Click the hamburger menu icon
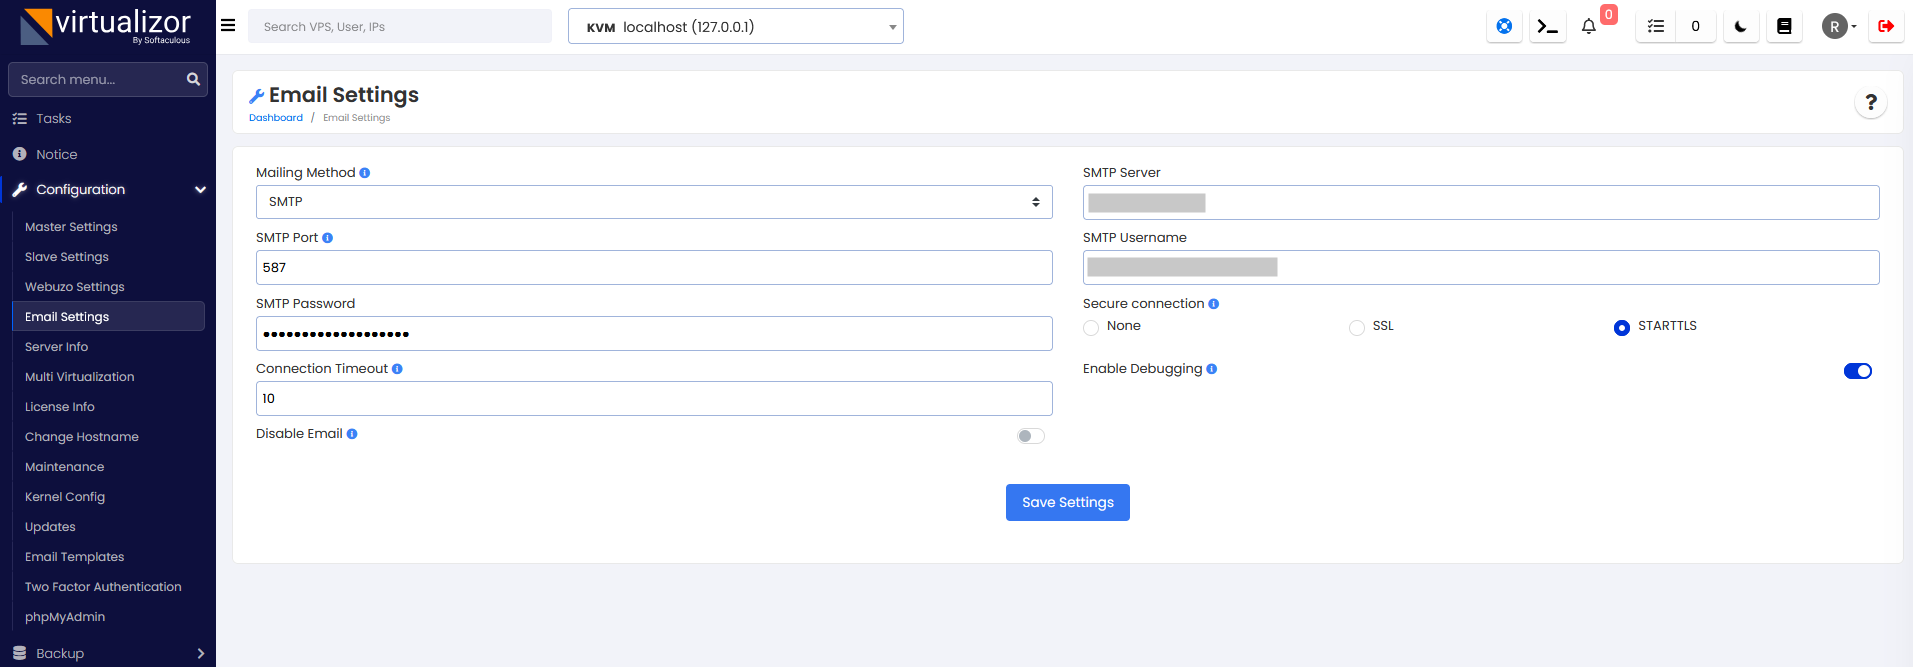The height and width of the screenshot is (667, 1913). point(228,26)
